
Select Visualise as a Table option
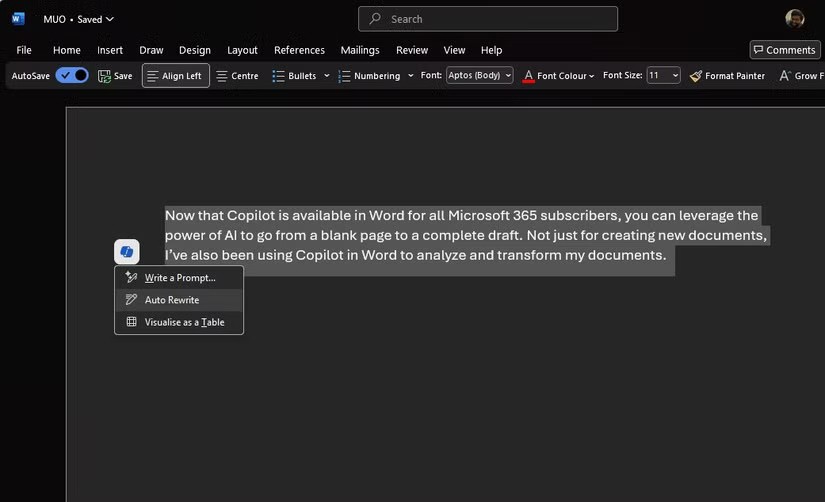pos(184,322)
